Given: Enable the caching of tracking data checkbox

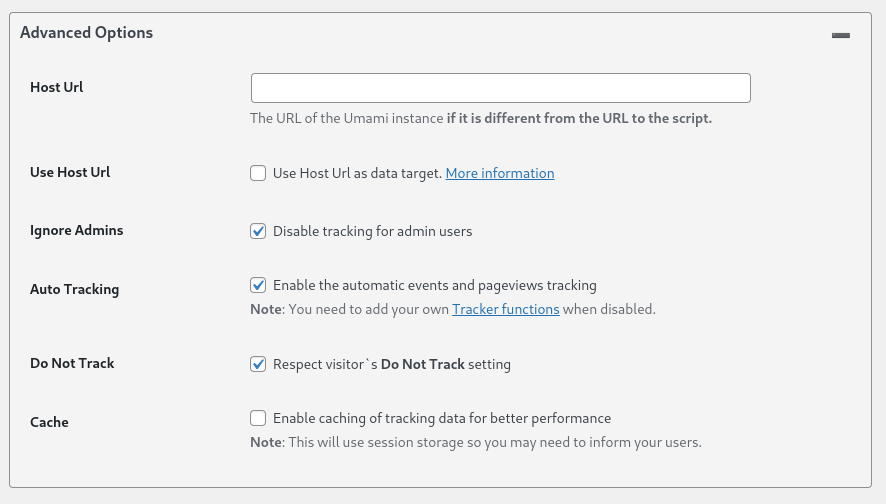Looking at the screenshot, I should [258, 418].
